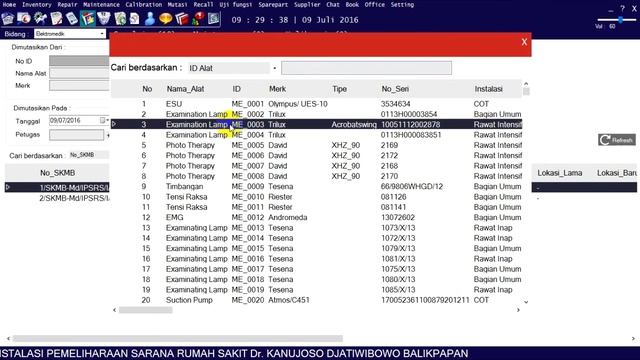This screenshot has height=360, width=640.
Task: Click the dialog search text field
Action: [x=366, y=68]
